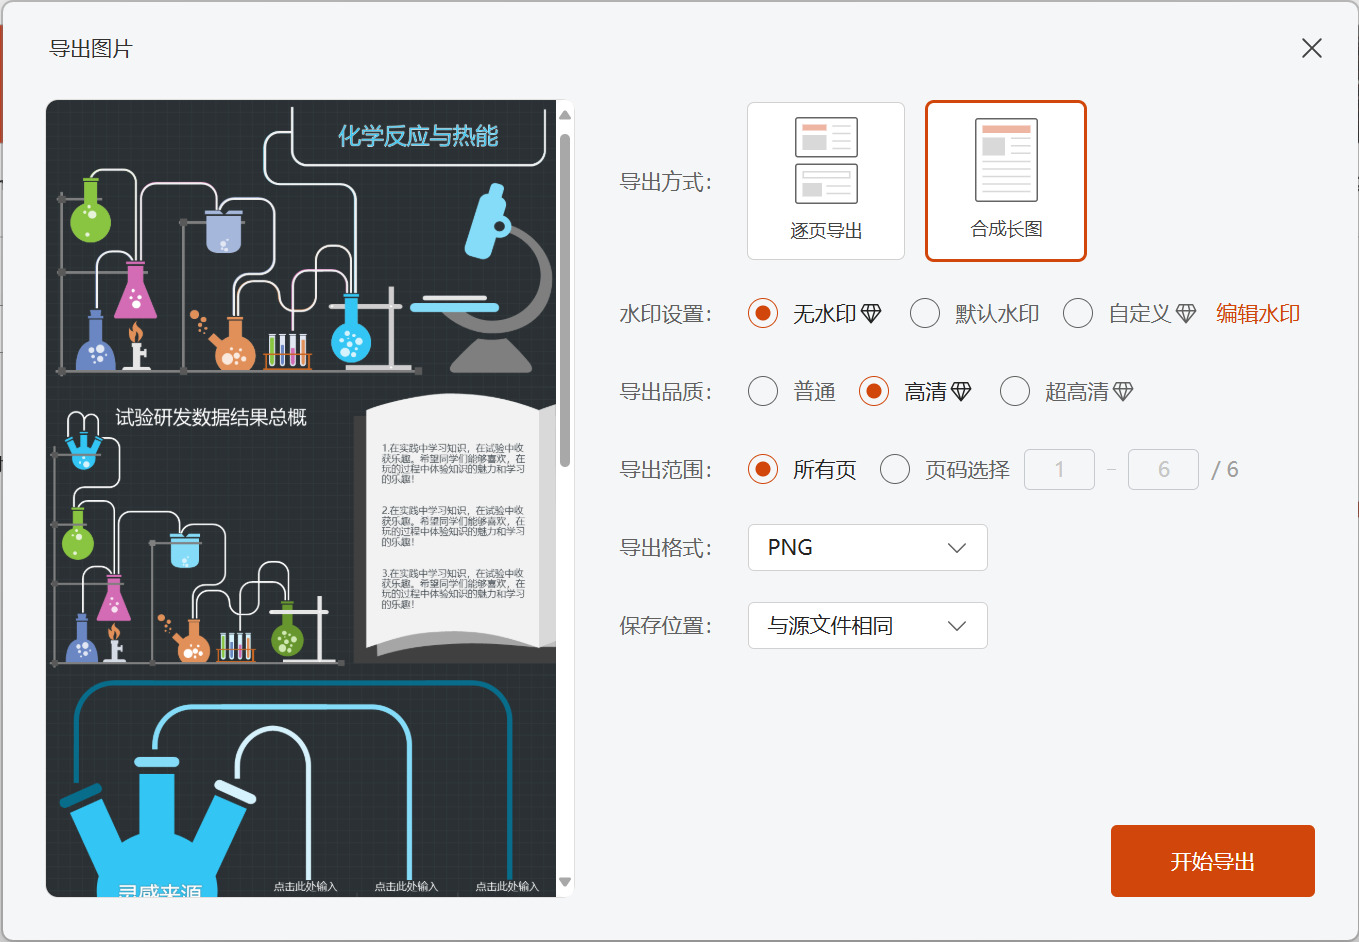Enable the 页码选择 page range option
The width and height of the screenshot is (1359, 942).
coord(895,469)
